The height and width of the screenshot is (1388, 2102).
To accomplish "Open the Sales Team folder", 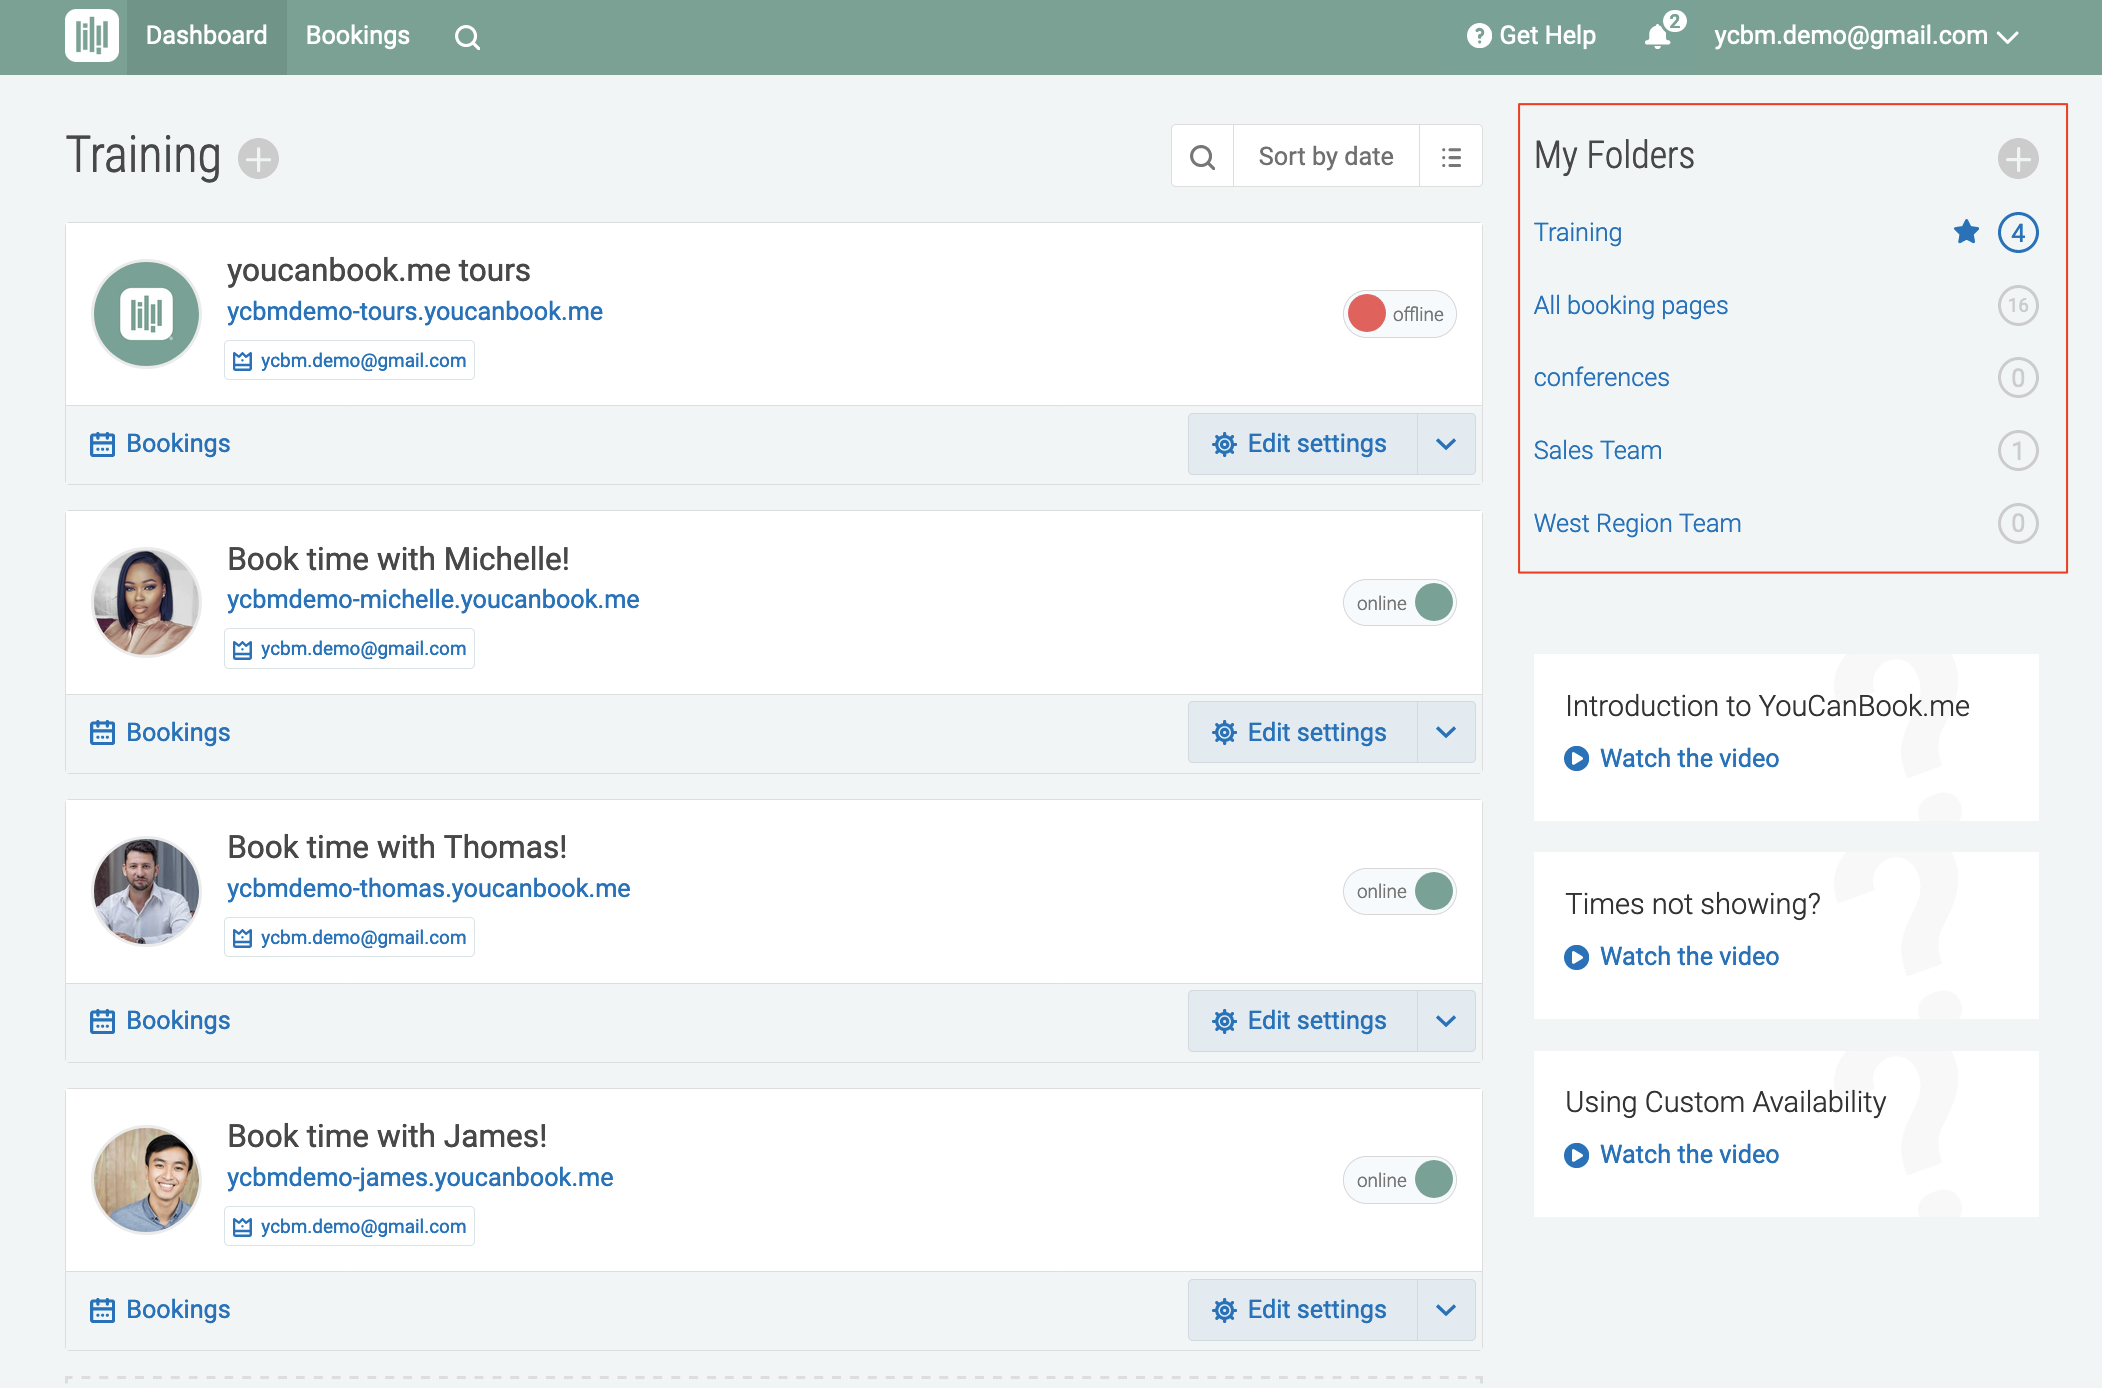I will 1597,450.
